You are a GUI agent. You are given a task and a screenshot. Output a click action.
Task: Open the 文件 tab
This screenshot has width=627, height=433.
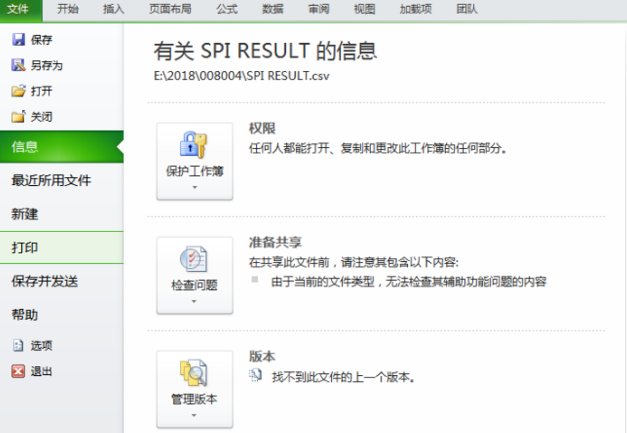tap(18, 9)
